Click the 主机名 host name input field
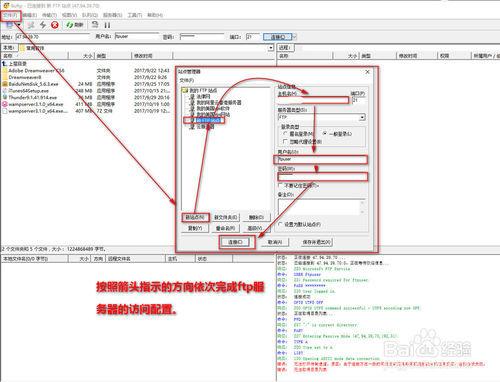Image resolution: width=500 pixels, height=382 pixels. click(313, 100)
